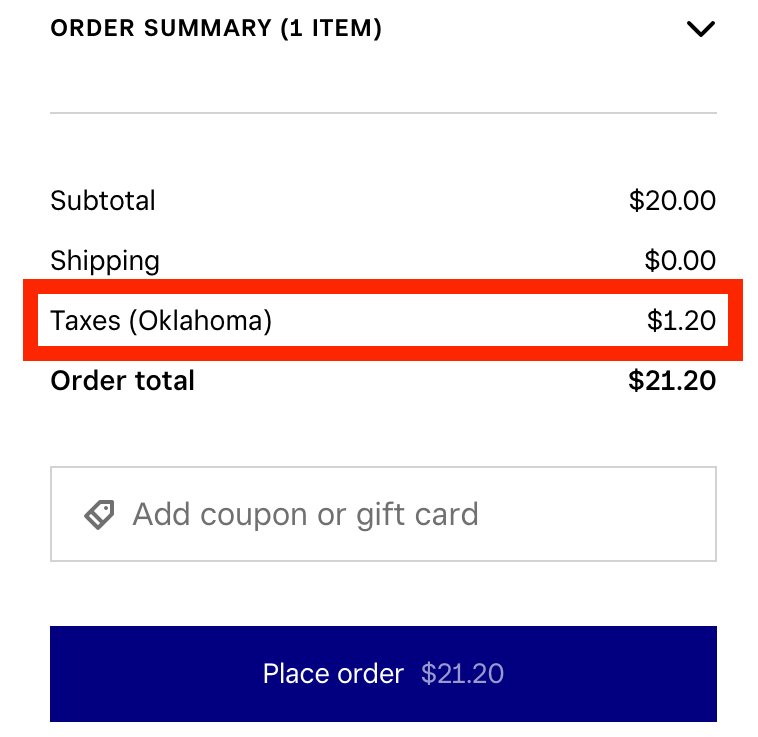Click the bold $21.20 order total amount
The width and height of the screenshot is (758, 737).
[672, 380]
